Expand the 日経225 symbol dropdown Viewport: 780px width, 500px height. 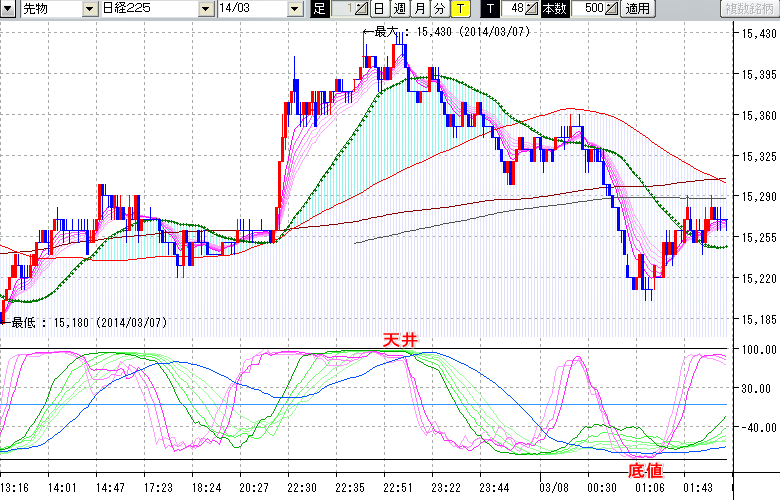pos(205,9)
